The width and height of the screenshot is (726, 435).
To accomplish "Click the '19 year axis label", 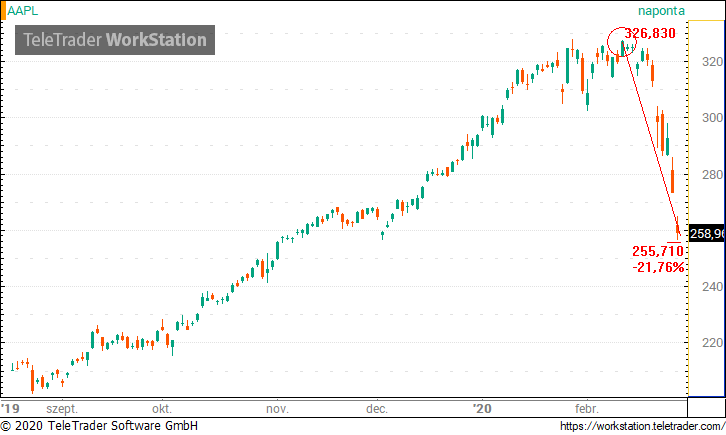I will click(x=10, y=409).
